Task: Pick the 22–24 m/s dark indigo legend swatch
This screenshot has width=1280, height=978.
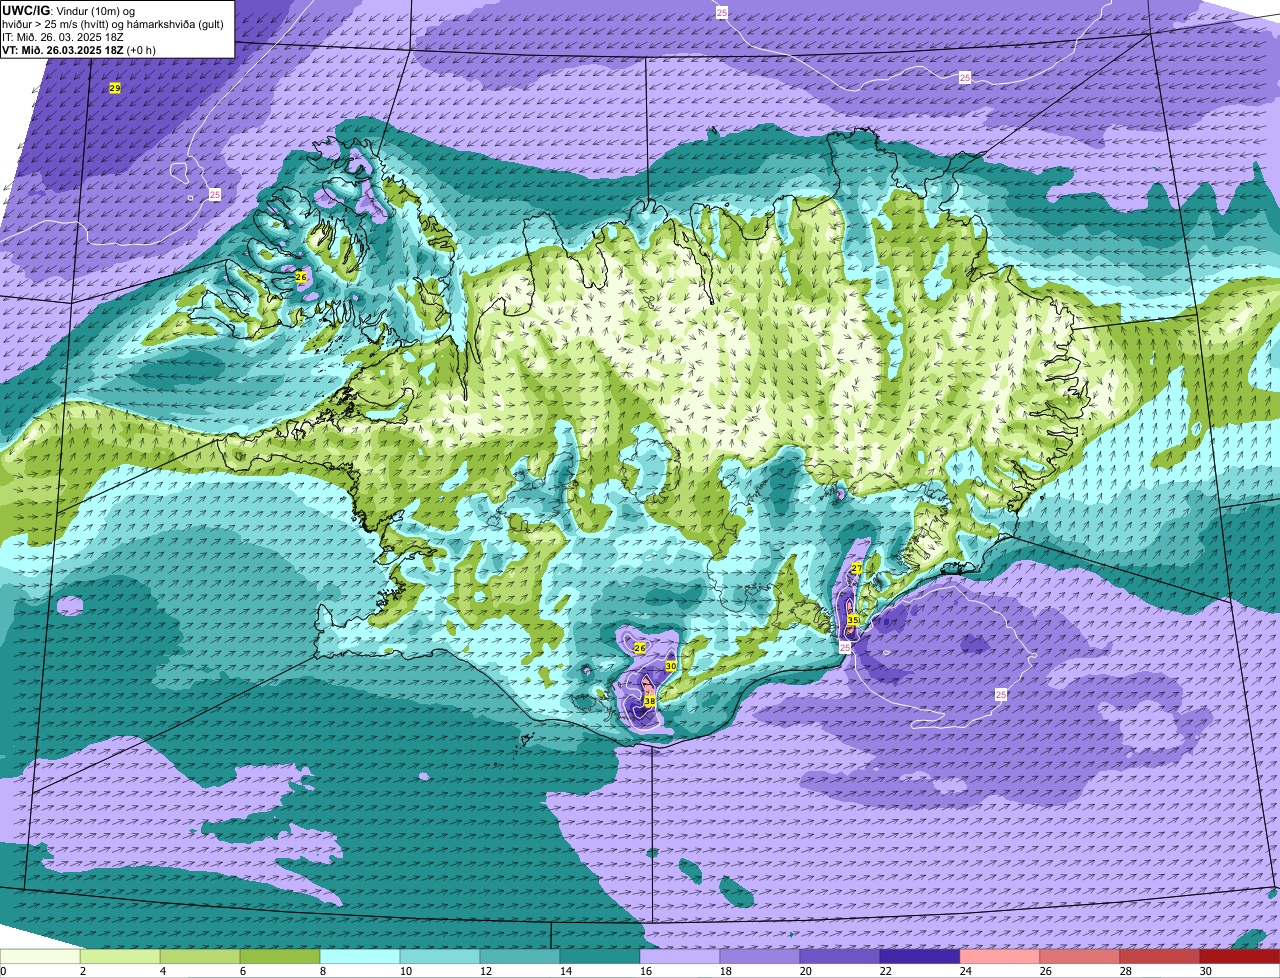Action: (x=920, y=956)
